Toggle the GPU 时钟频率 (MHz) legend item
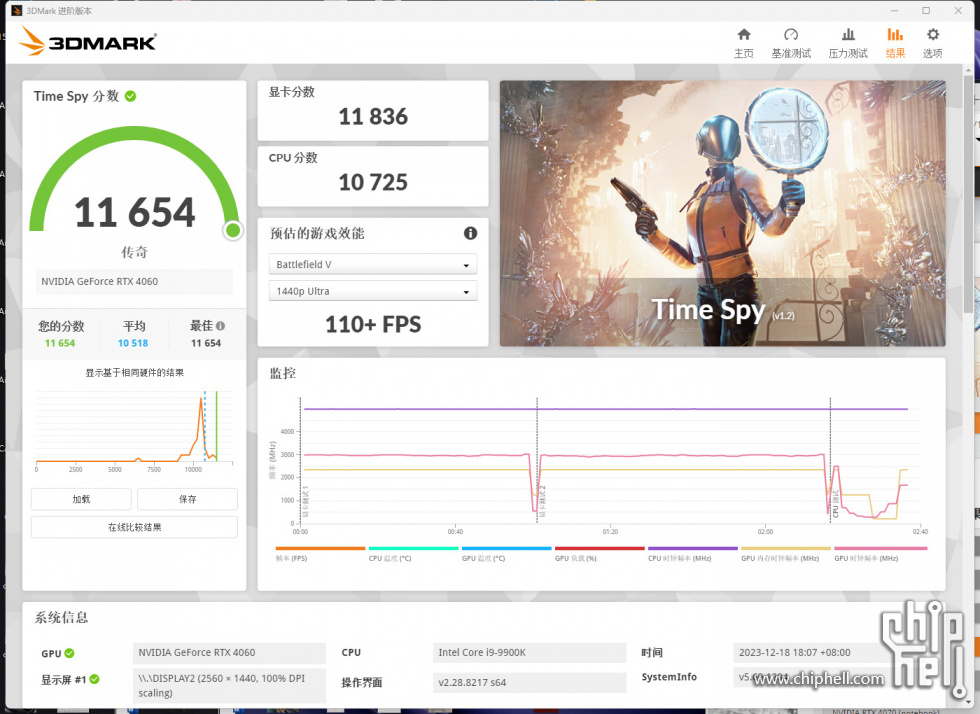 point(880,554)
